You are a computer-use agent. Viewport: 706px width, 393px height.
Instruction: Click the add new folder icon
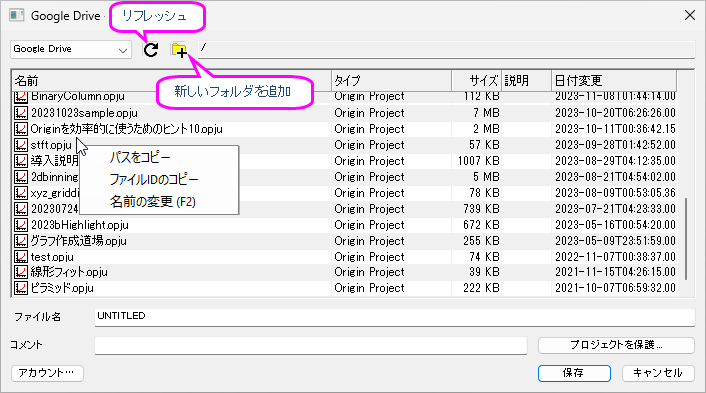pos(179,50)
